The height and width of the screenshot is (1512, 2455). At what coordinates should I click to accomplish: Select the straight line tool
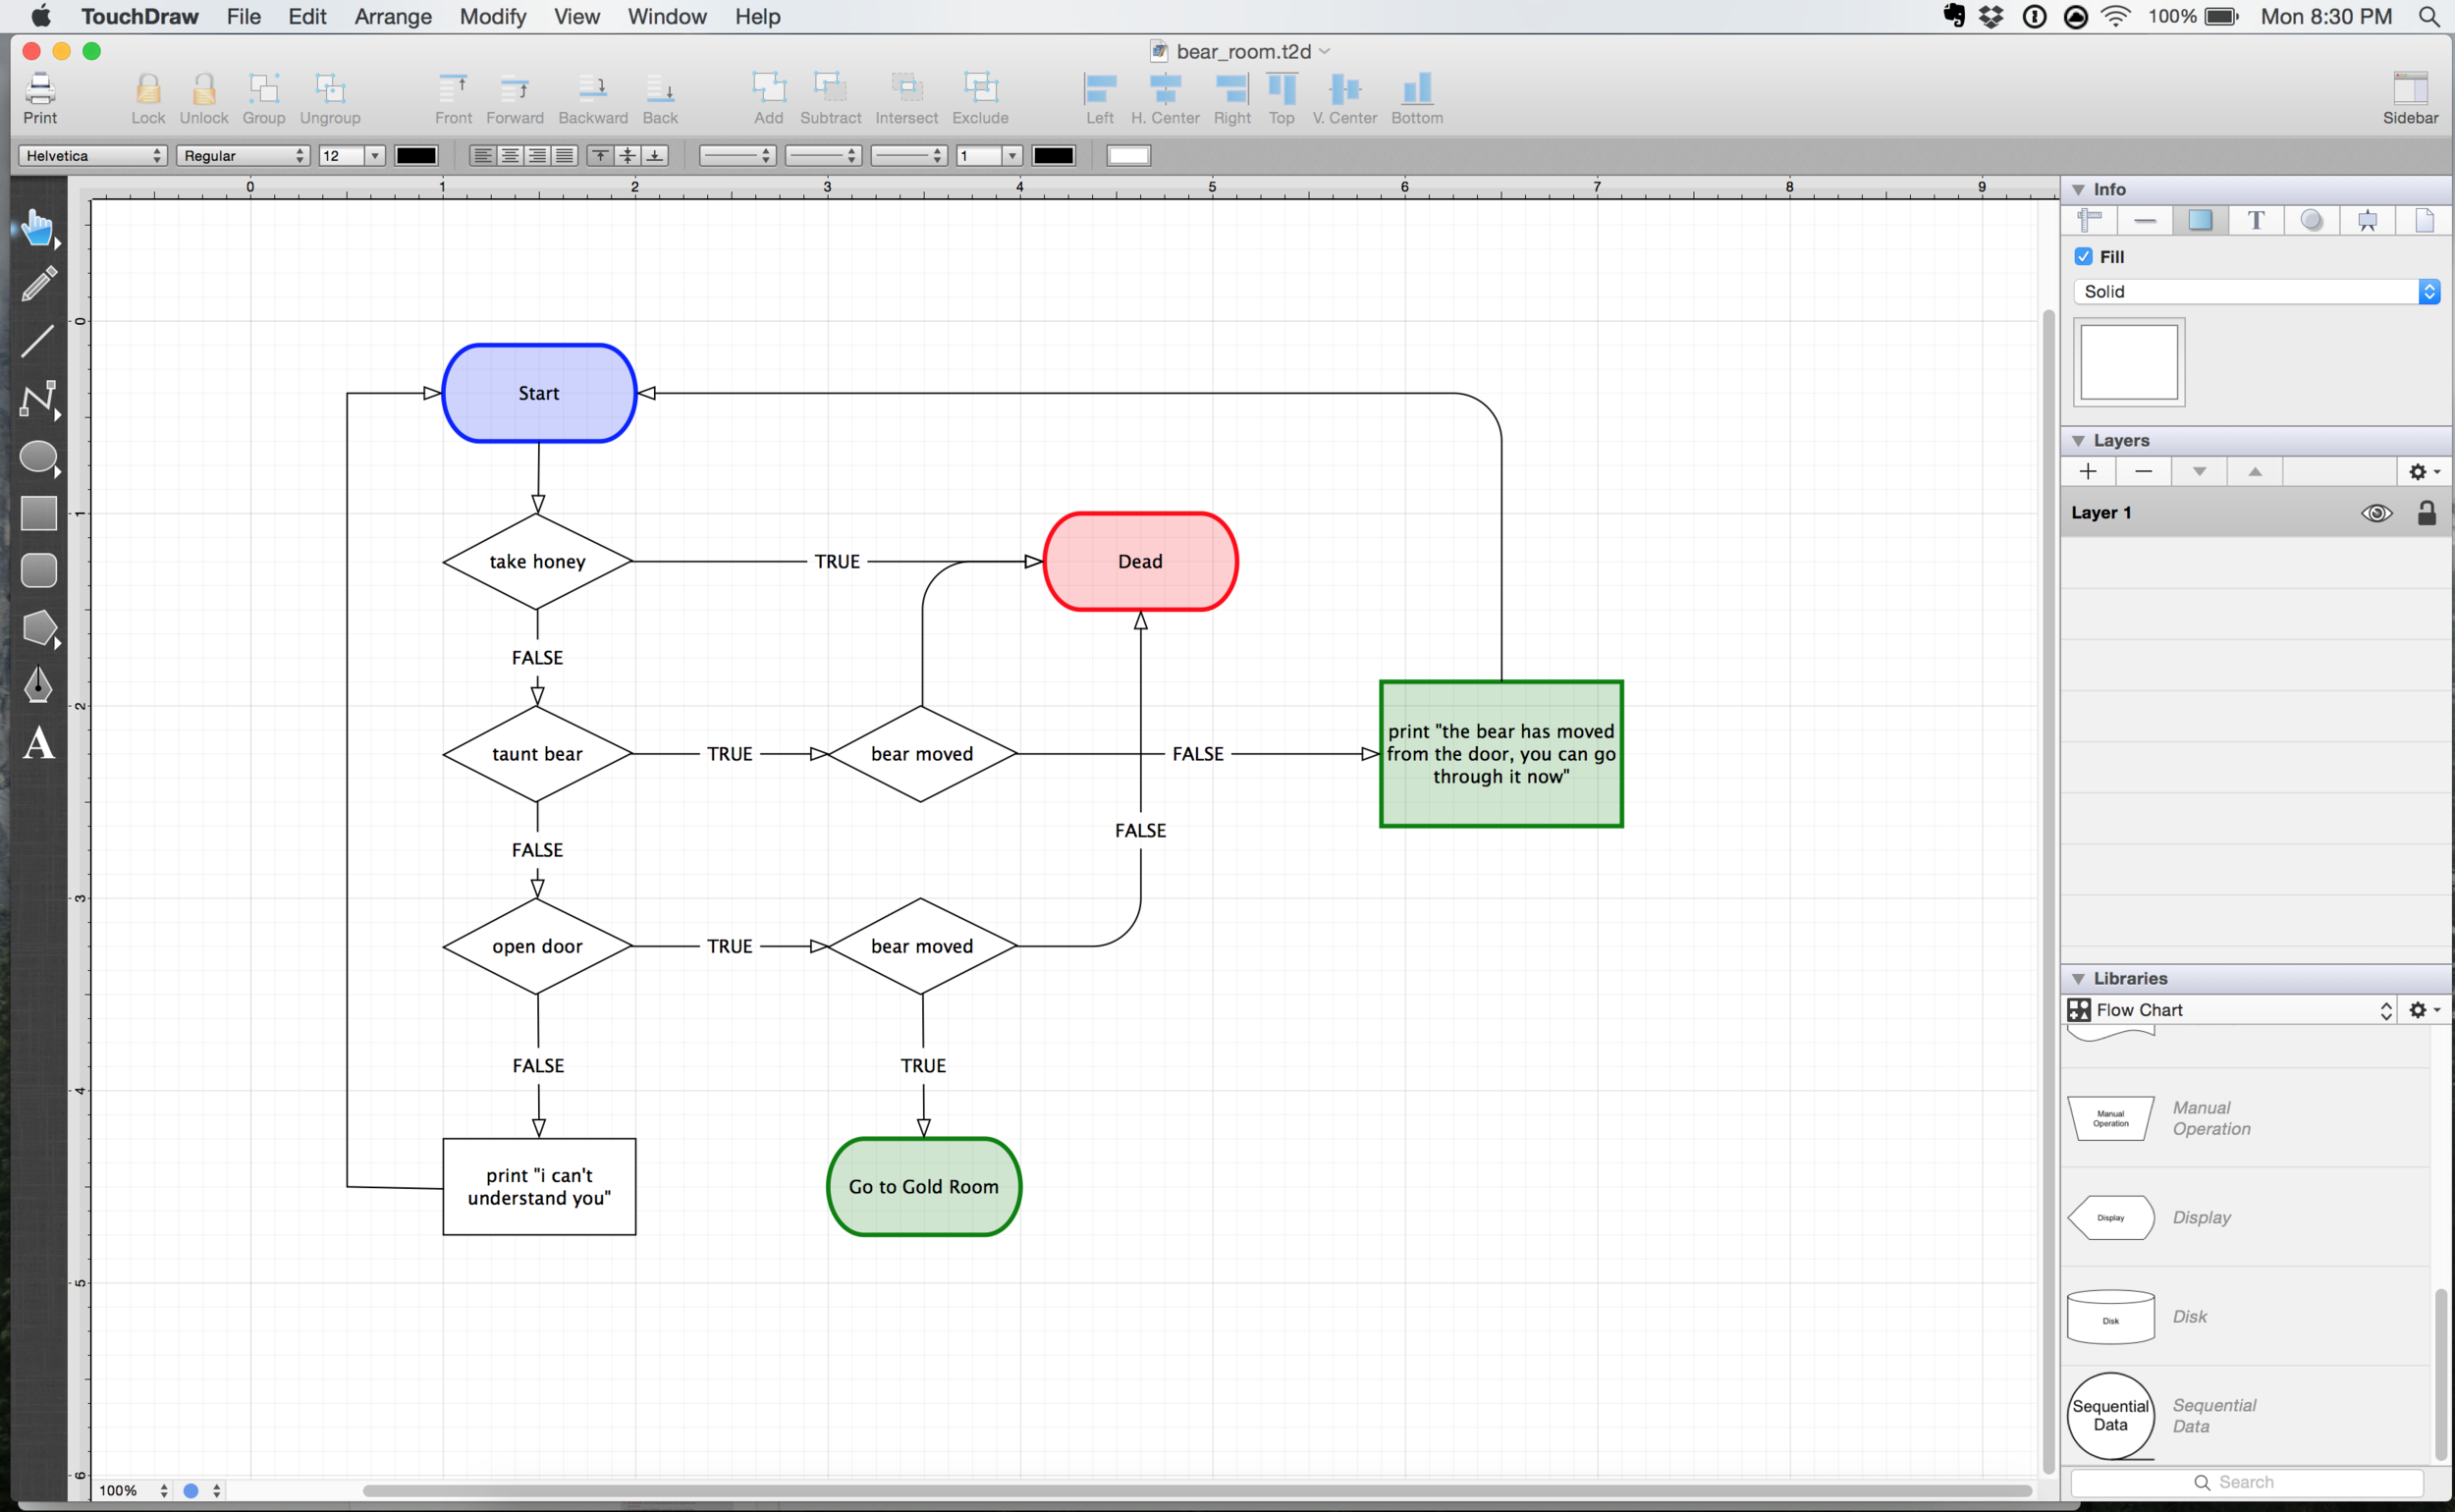click(38, 341)
